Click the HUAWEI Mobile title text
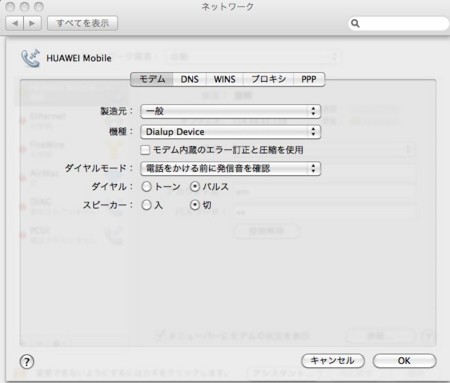This screenshot has height=383, width=450. [x=79, y=58]
